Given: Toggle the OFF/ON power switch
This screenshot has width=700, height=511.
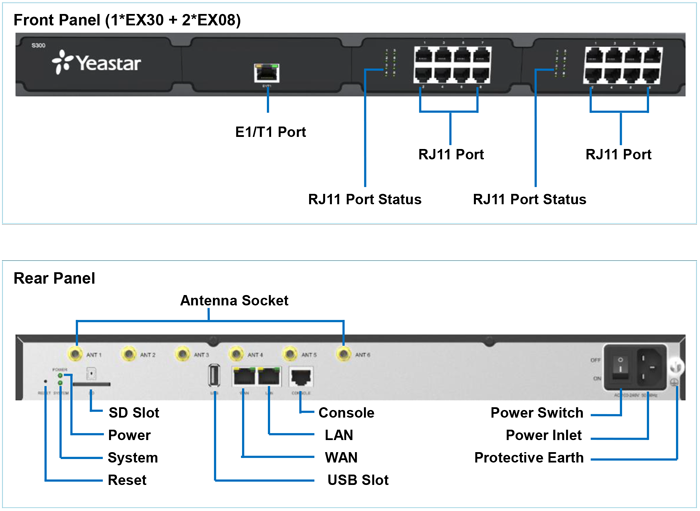Looking at the screenshot, I should (622, 366).
